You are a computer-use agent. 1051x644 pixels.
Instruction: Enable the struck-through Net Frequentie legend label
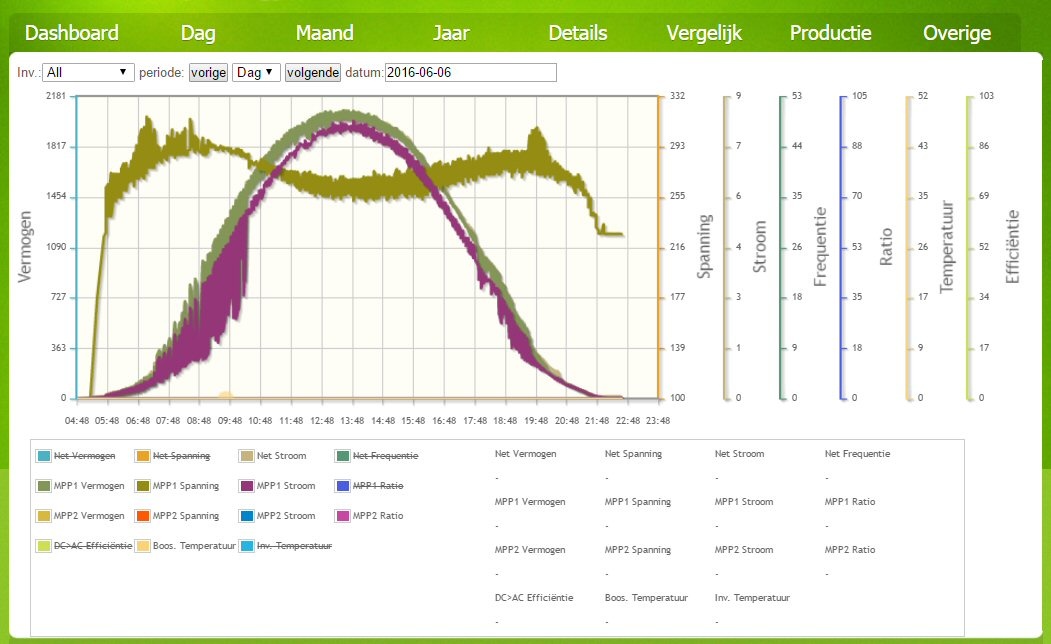[x=385, y=456]
